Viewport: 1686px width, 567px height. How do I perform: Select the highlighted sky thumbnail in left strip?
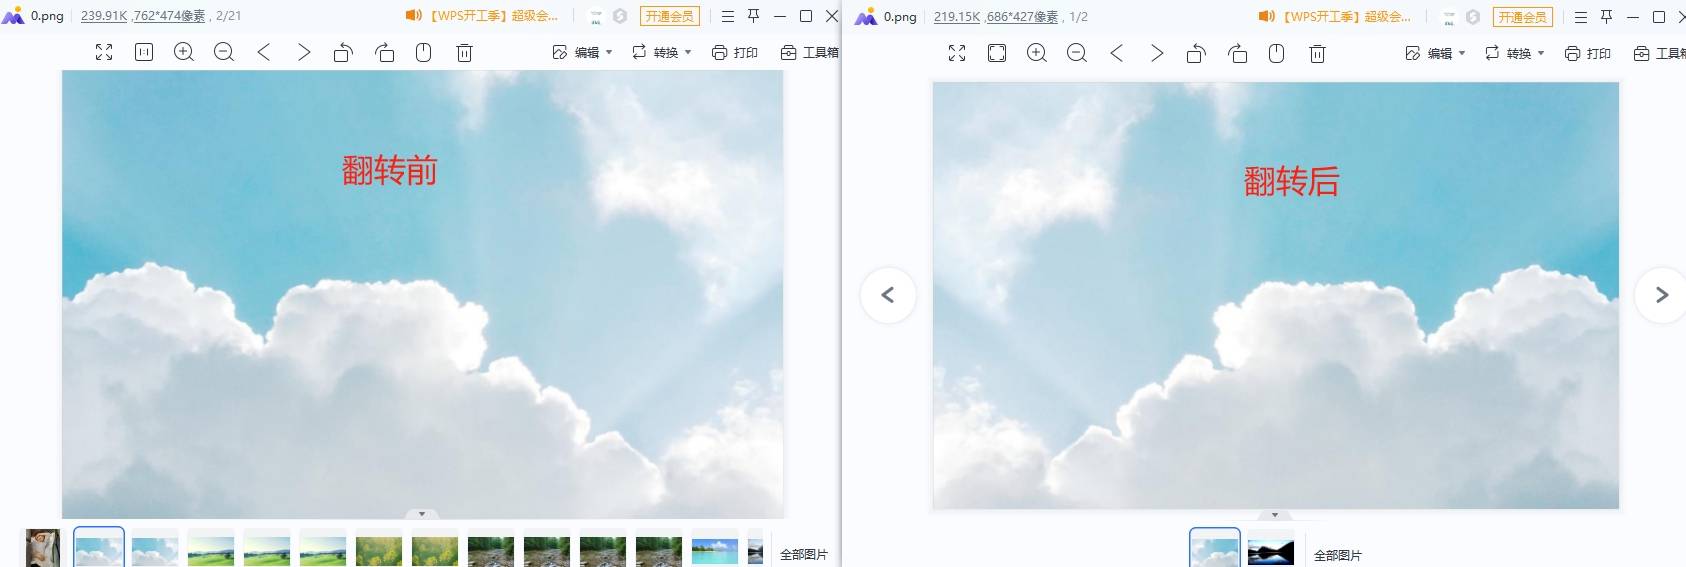(x=99, y=548)
